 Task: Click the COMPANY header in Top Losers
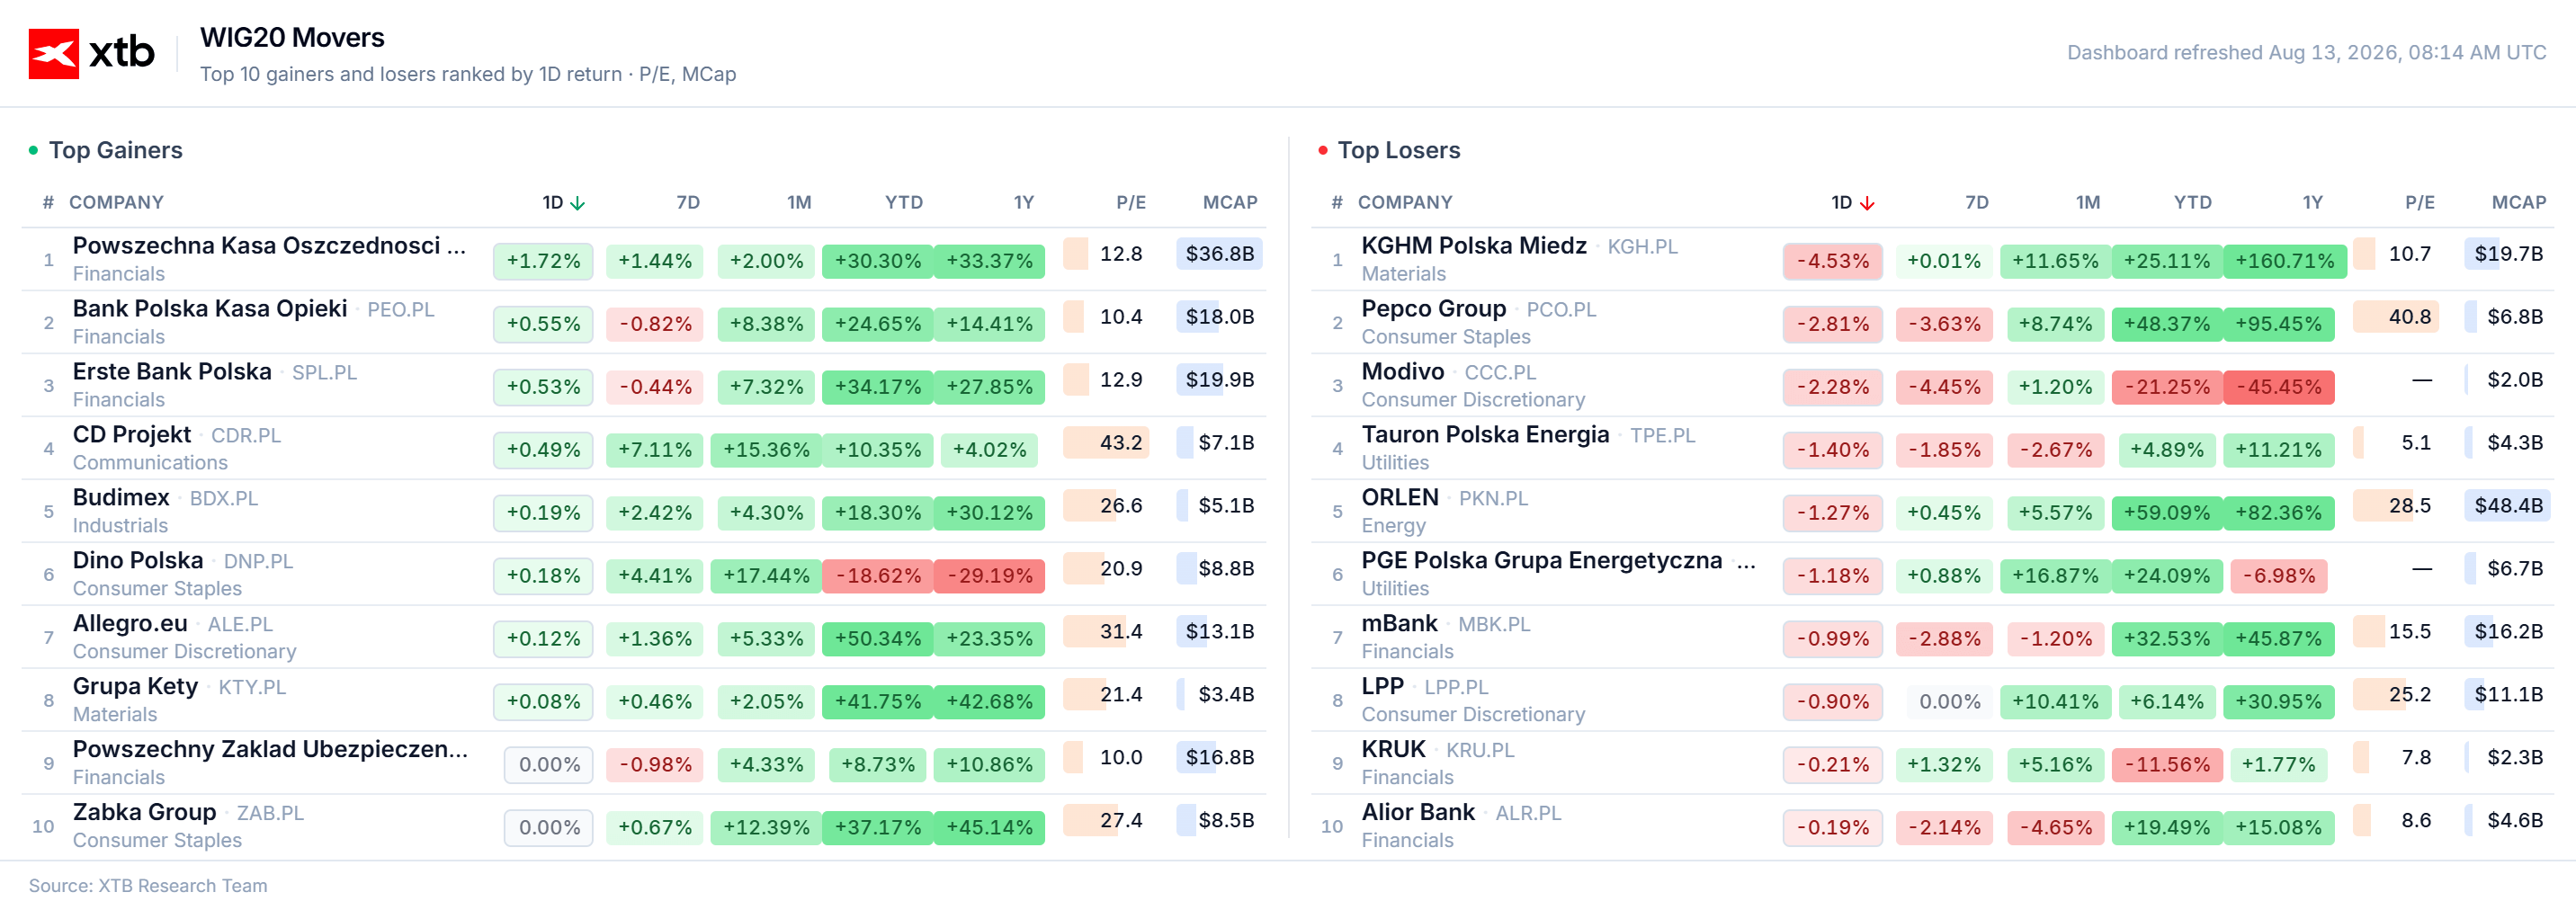point(1404,202)
